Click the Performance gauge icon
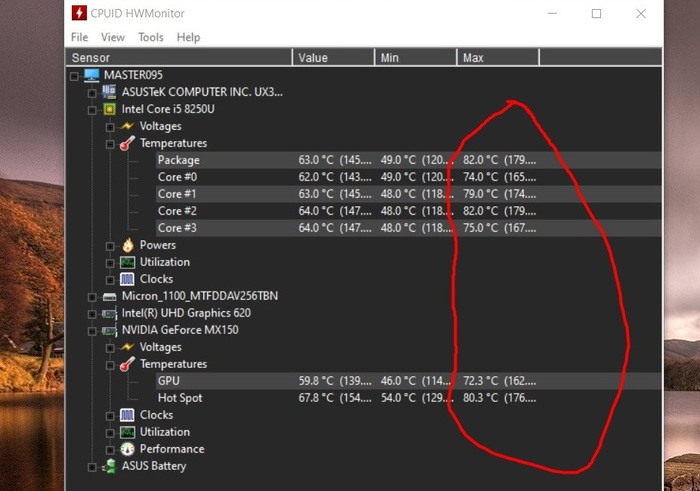This screenshot has width=700, height=491. coord(128,449)
